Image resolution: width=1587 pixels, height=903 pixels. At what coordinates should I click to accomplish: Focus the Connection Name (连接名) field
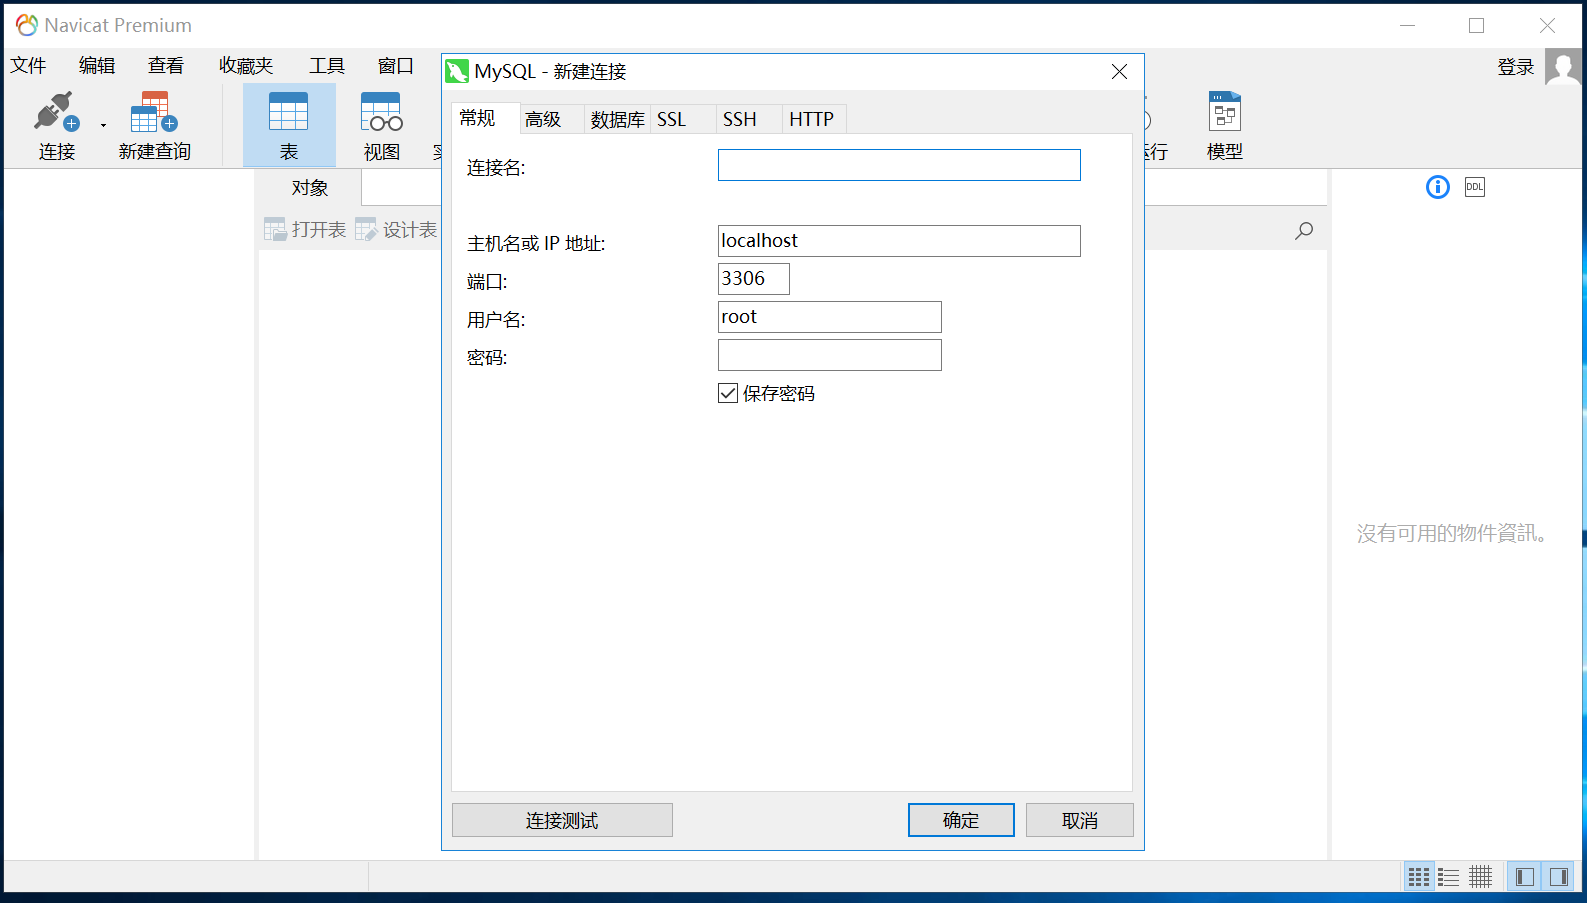[x=899, y=165]
